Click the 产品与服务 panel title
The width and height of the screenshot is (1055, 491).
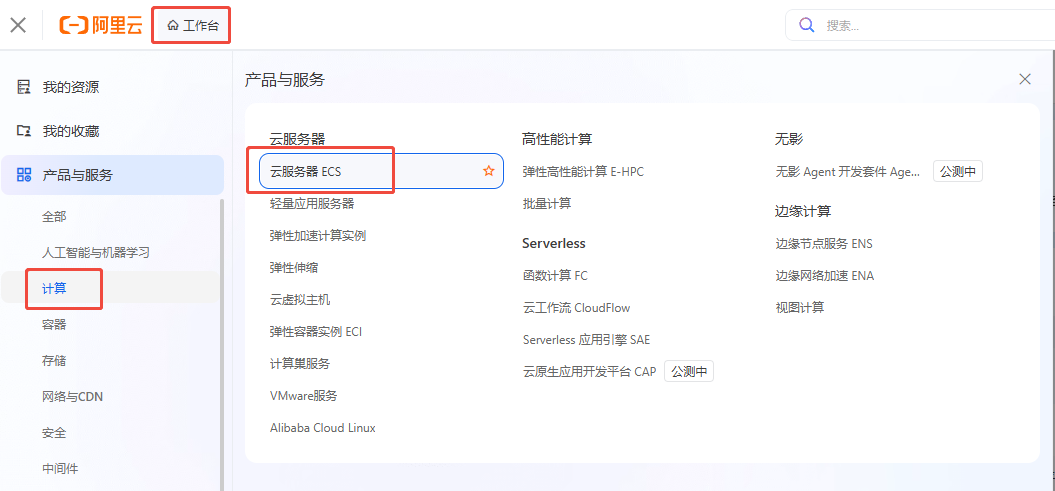click(285, 80)
